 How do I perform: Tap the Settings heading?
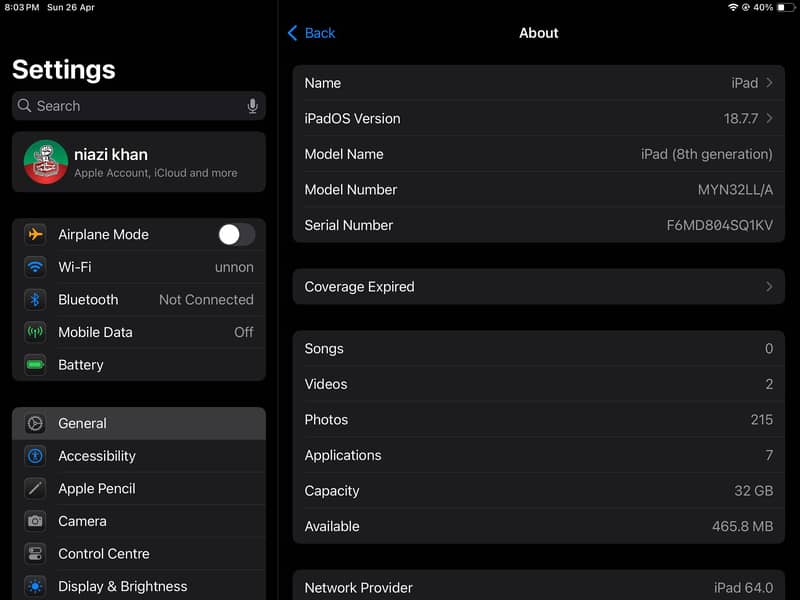64,69
